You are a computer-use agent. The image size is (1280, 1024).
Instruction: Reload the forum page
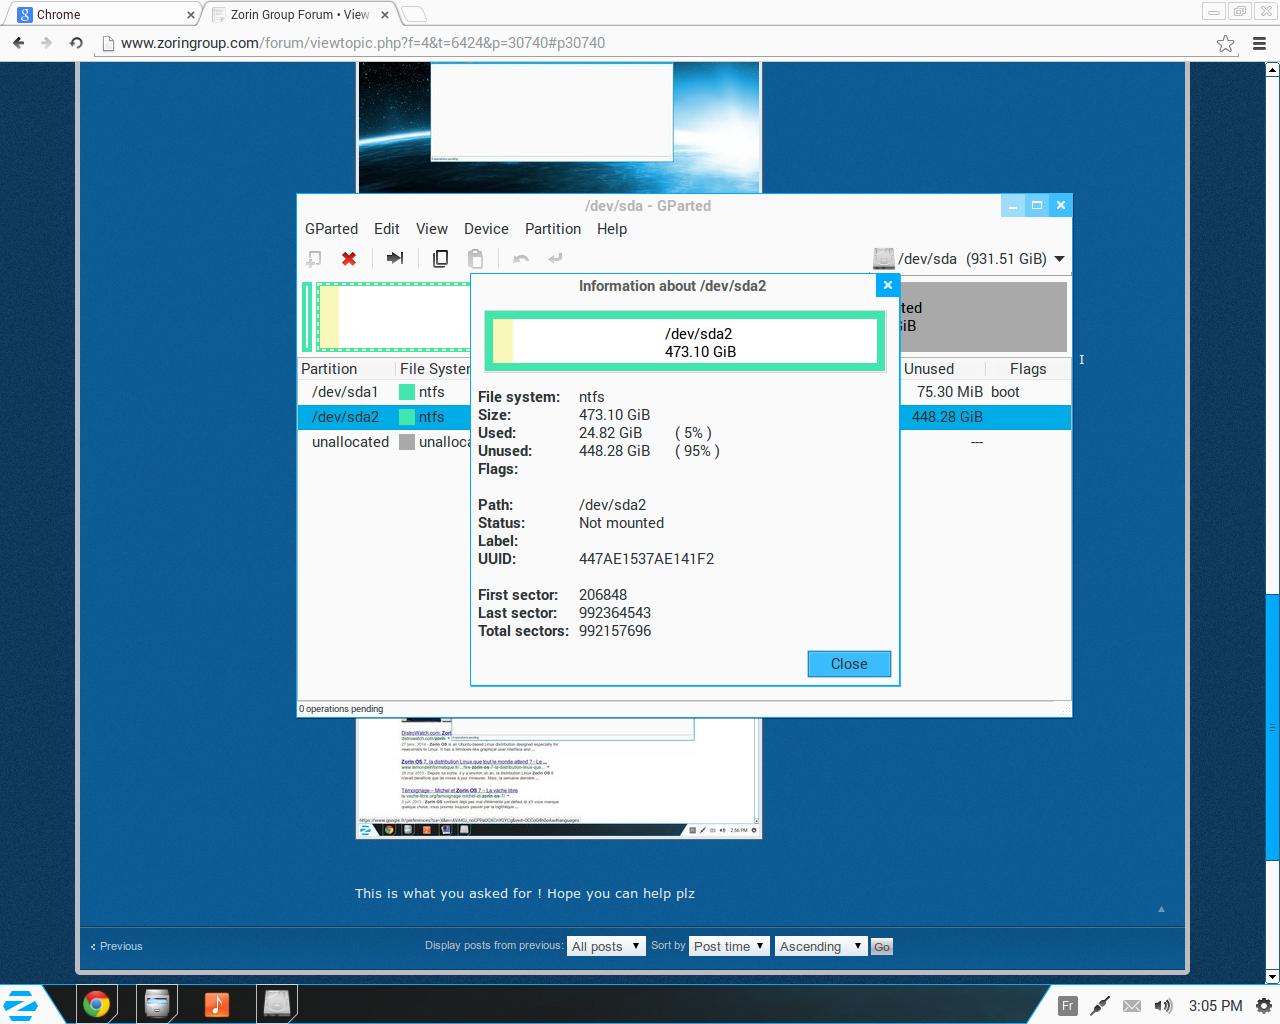tap(76, 43)
